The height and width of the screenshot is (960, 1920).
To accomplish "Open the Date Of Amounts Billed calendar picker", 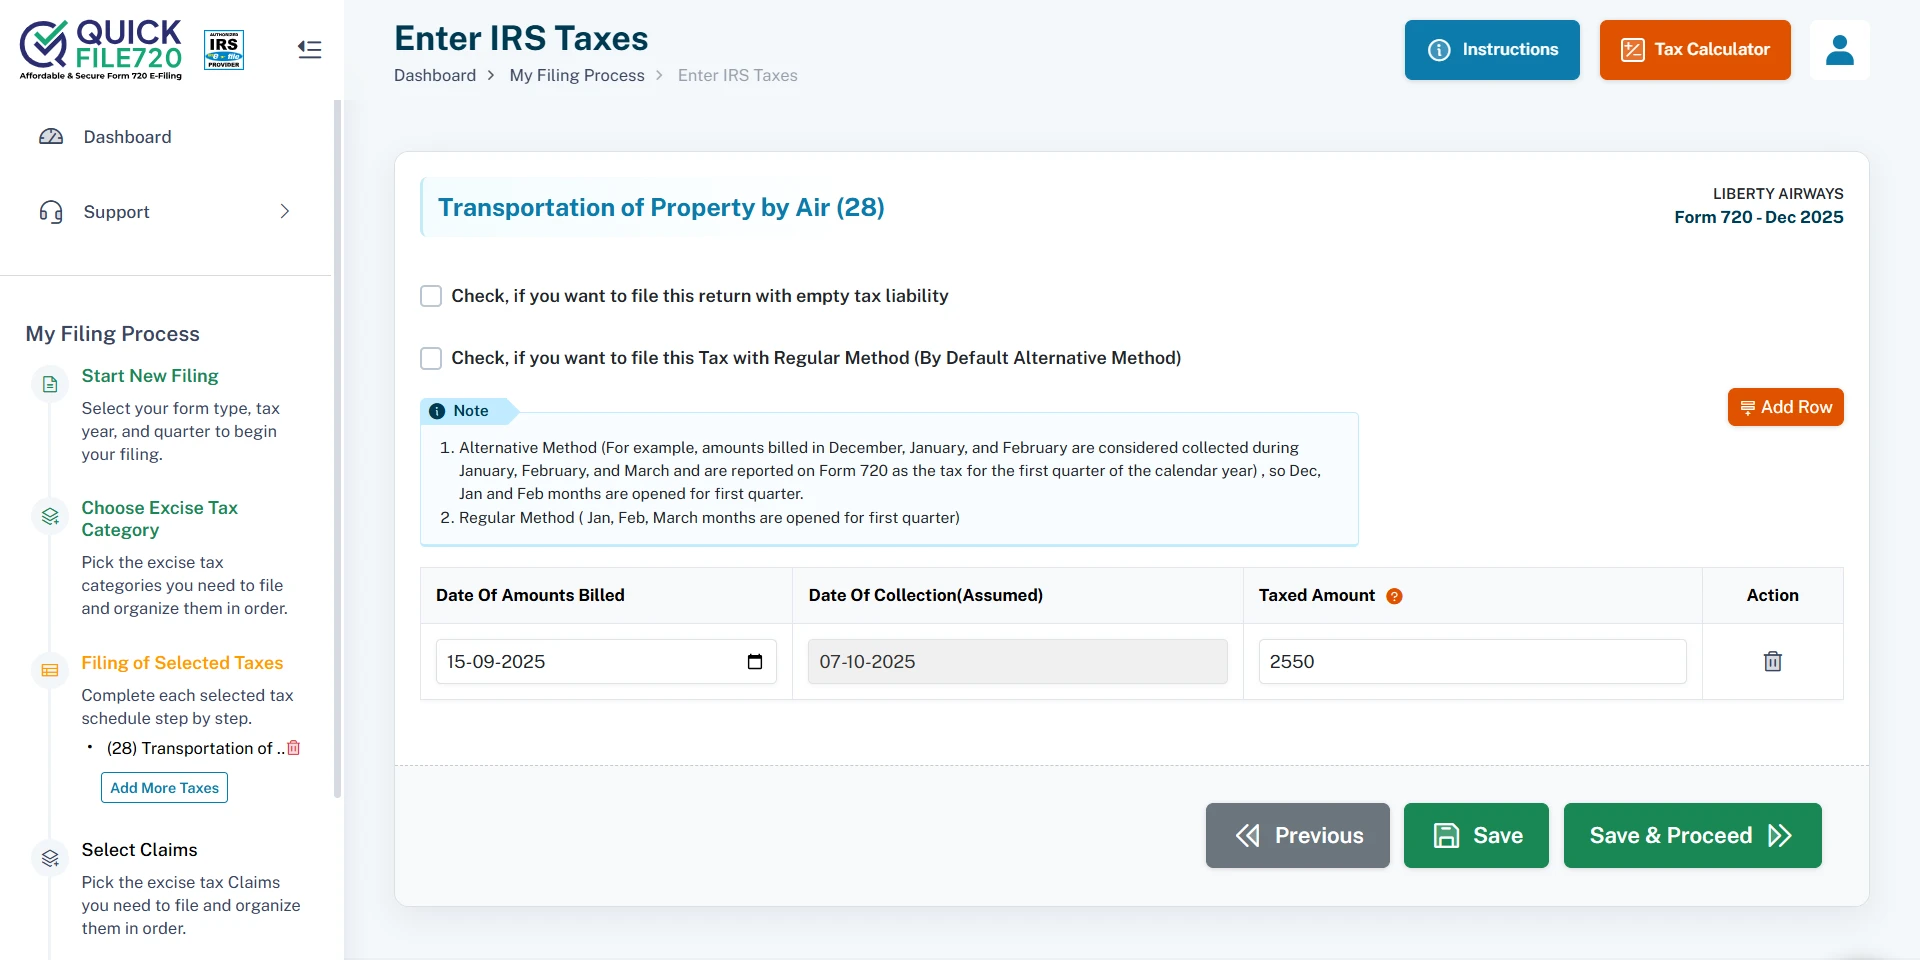I will click(756, 661).
